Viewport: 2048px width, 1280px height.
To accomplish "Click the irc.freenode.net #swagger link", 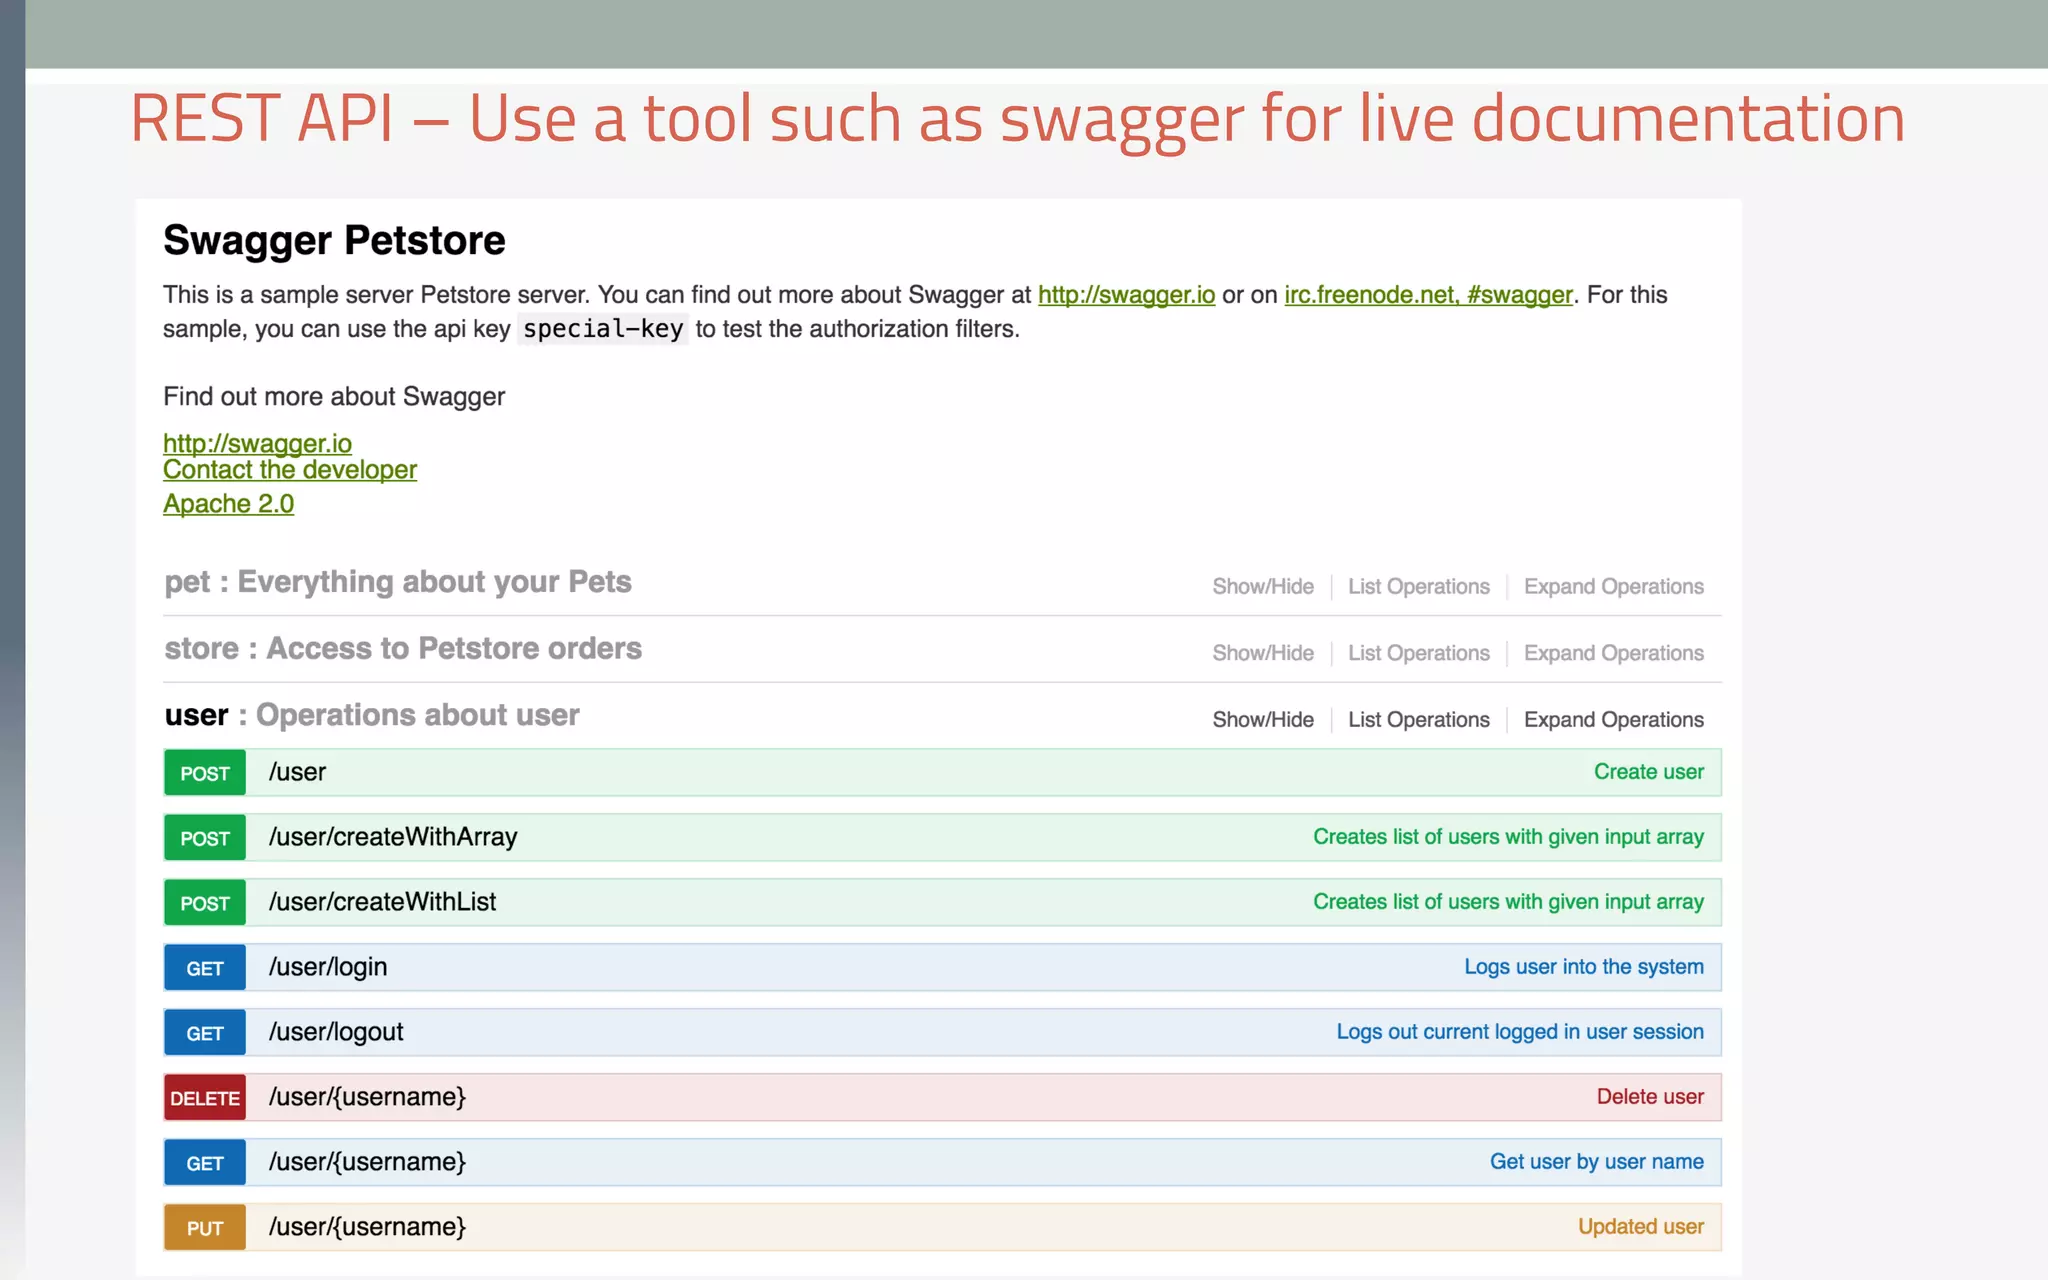I will tap(1428, 295).
